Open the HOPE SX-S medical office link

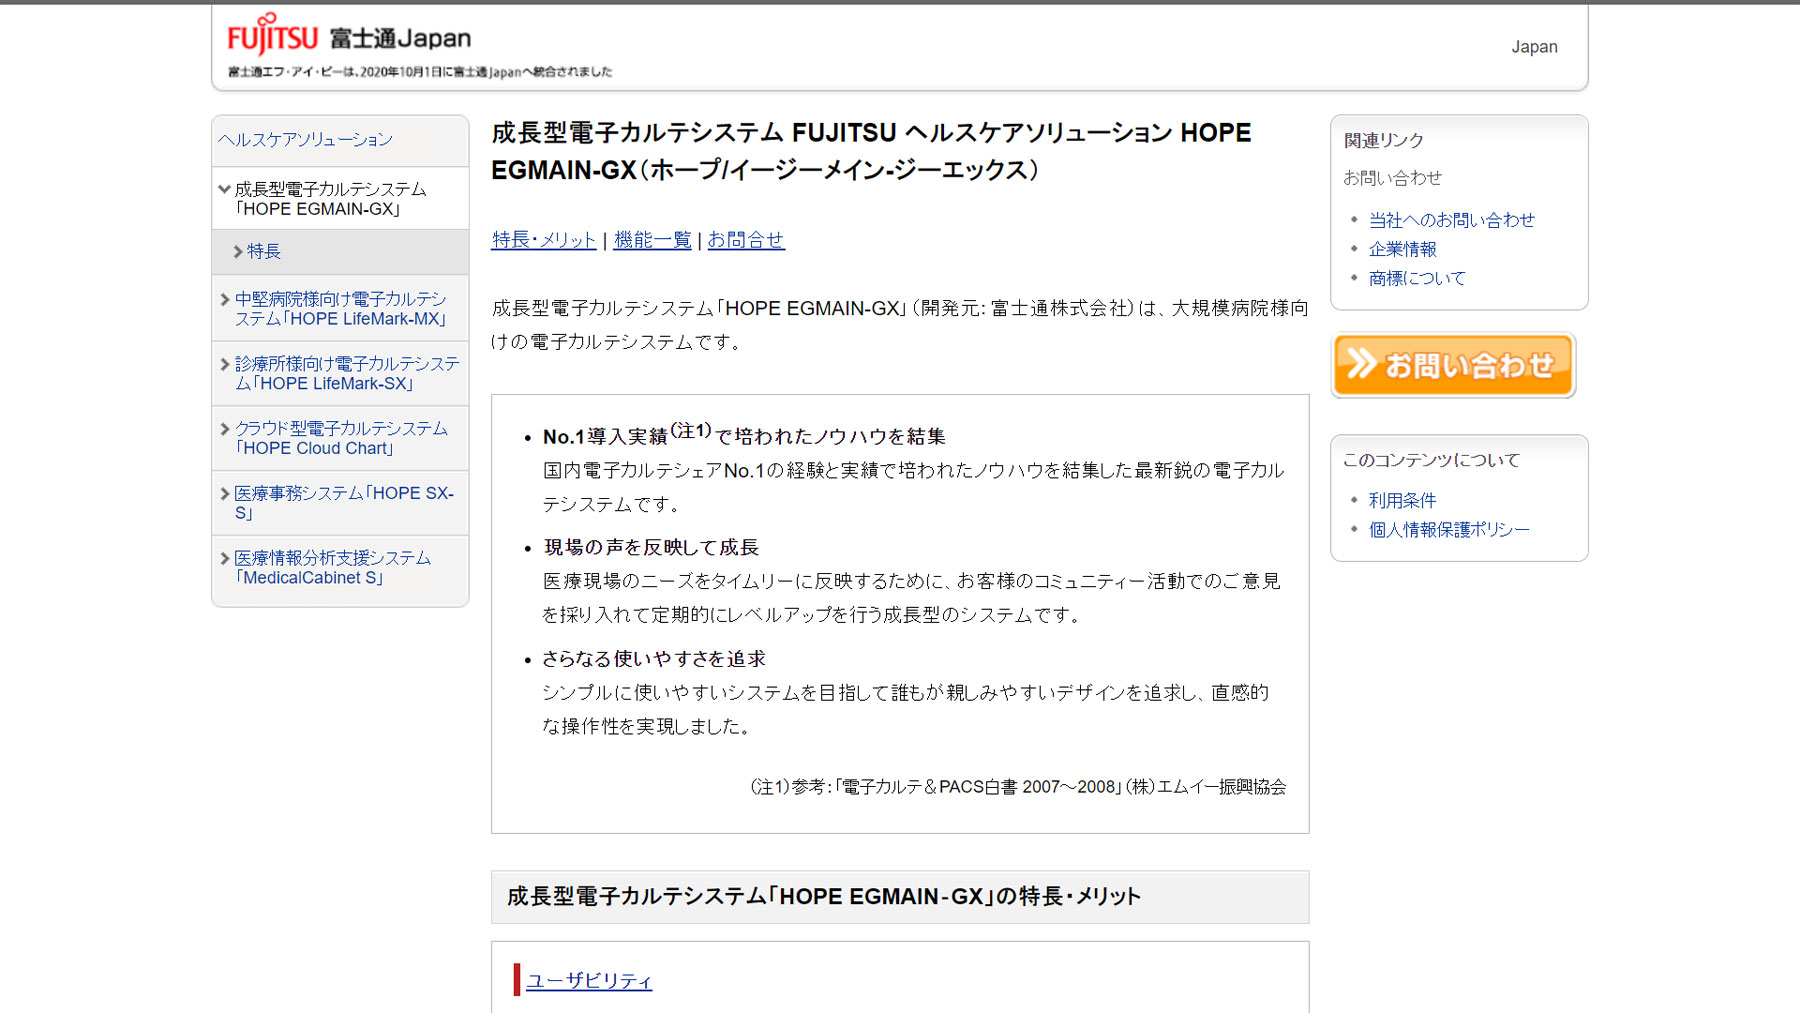(x=343, y=503)
